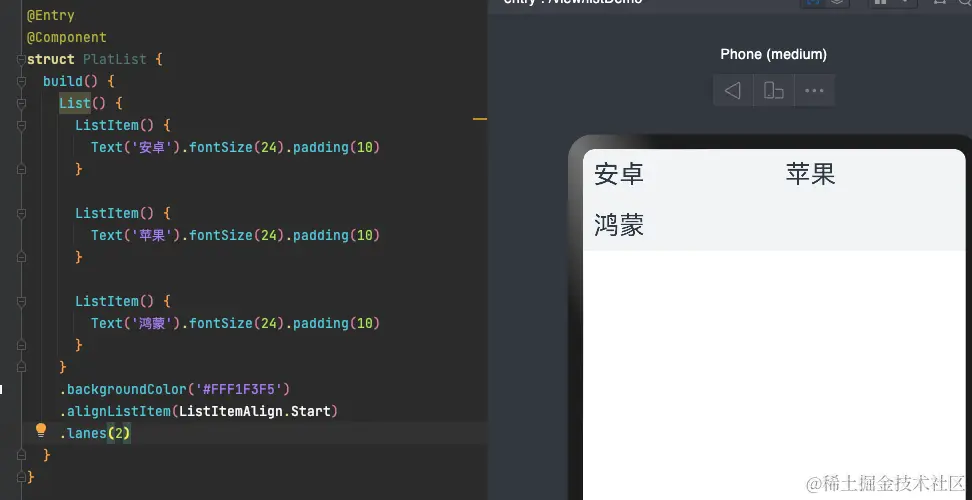The width and height of the screenshot is (972, 500).
Task: Place cursor in .lanes(2) call
Action: coord(95,433)
